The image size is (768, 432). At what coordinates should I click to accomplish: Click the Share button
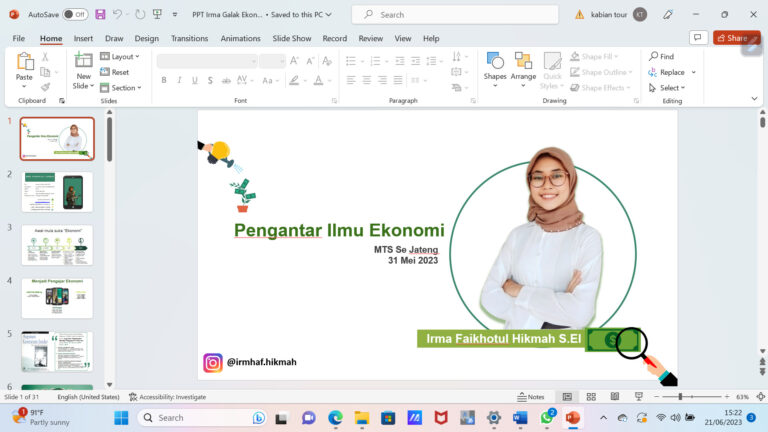pyautogui.click(x=736, y=38)
